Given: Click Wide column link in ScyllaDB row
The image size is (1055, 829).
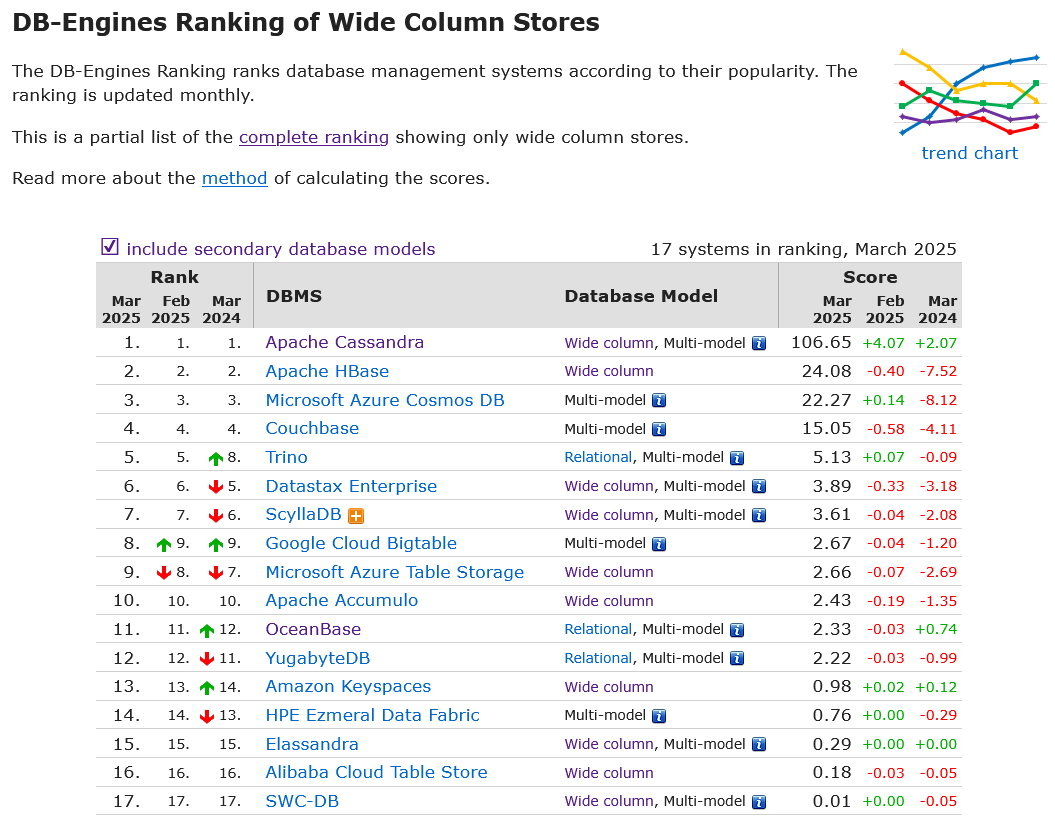Looking at the screenshot, I should point(609,515).
